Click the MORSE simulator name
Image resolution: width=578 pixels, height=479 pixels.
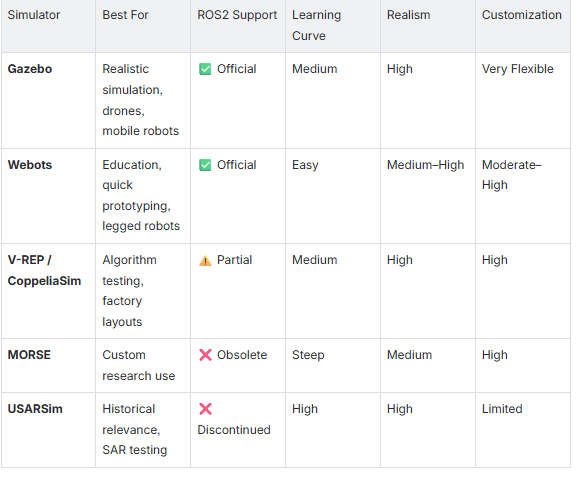(x=29, y=355)
